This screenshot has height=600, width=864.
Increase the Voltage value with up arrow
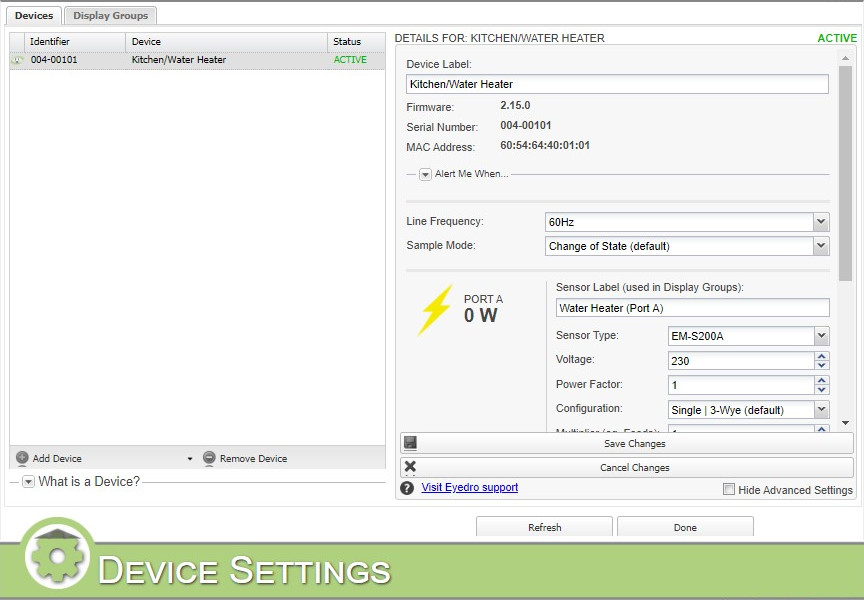coord(822,356)
